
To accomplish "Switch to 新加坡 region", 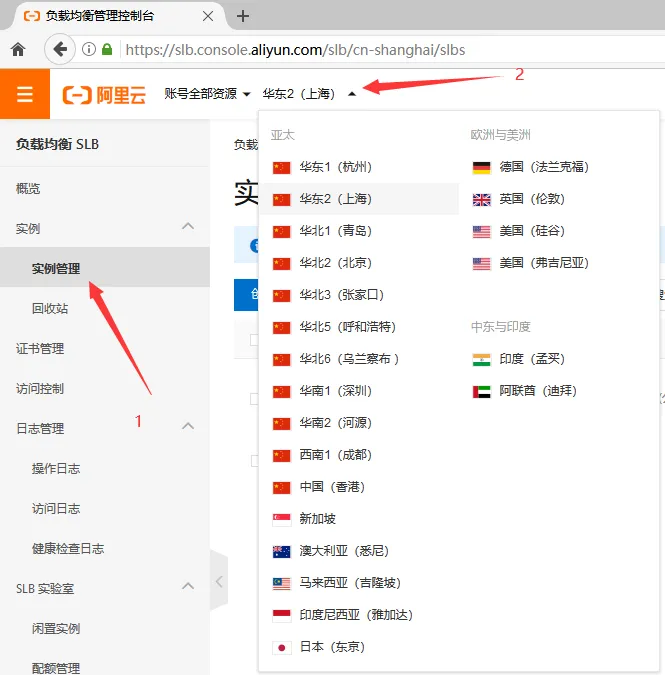I will click(359, 519).
